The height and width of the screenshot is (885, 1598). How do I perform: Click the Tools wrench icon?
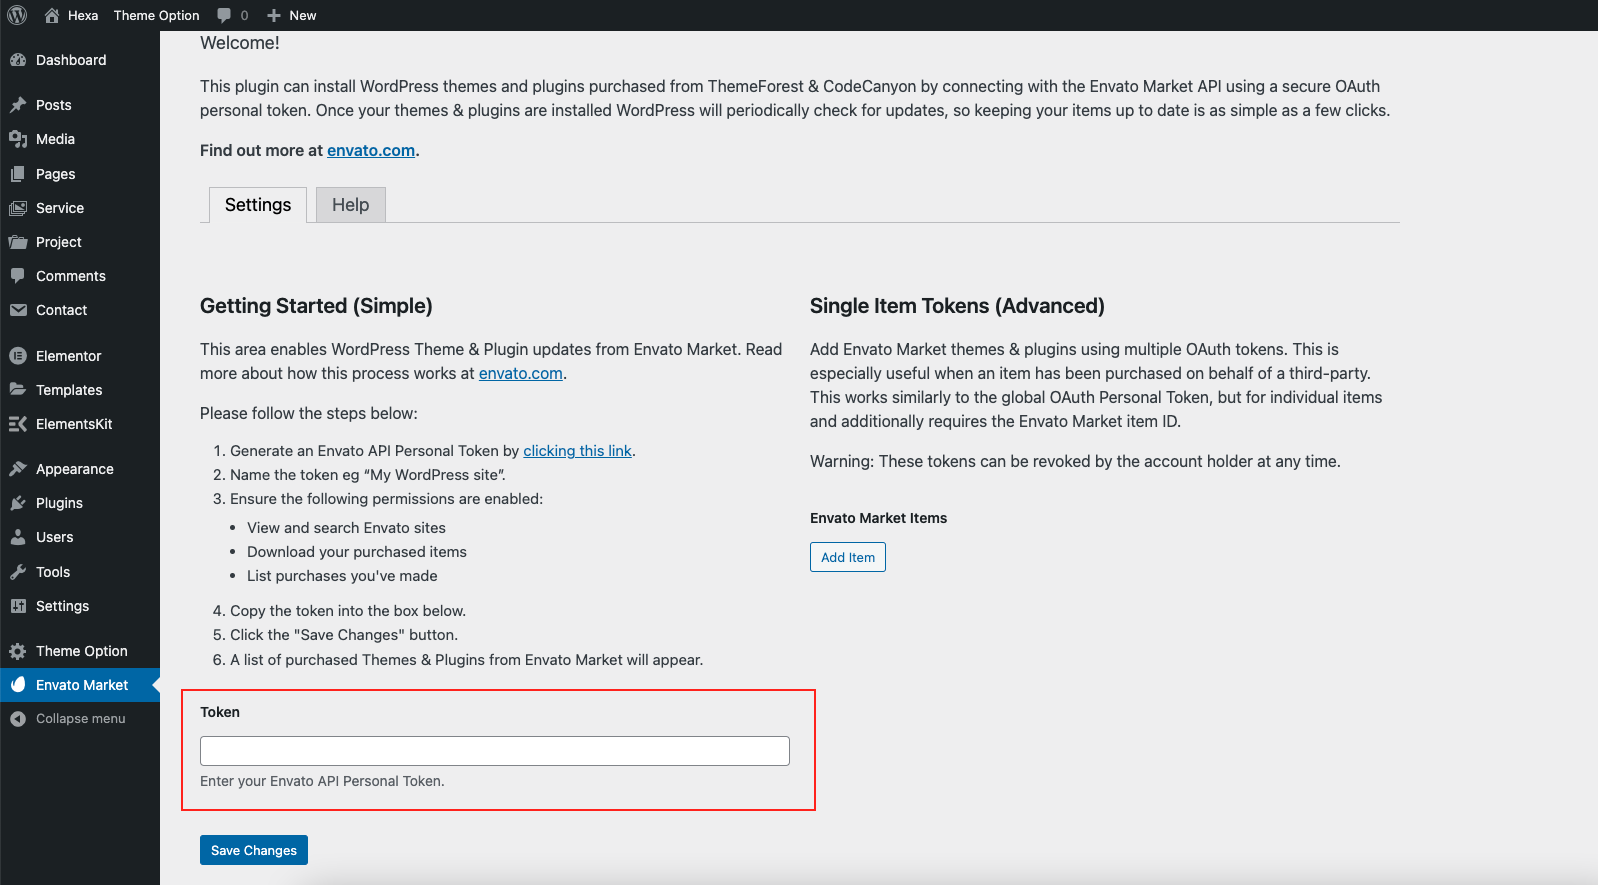18,572
